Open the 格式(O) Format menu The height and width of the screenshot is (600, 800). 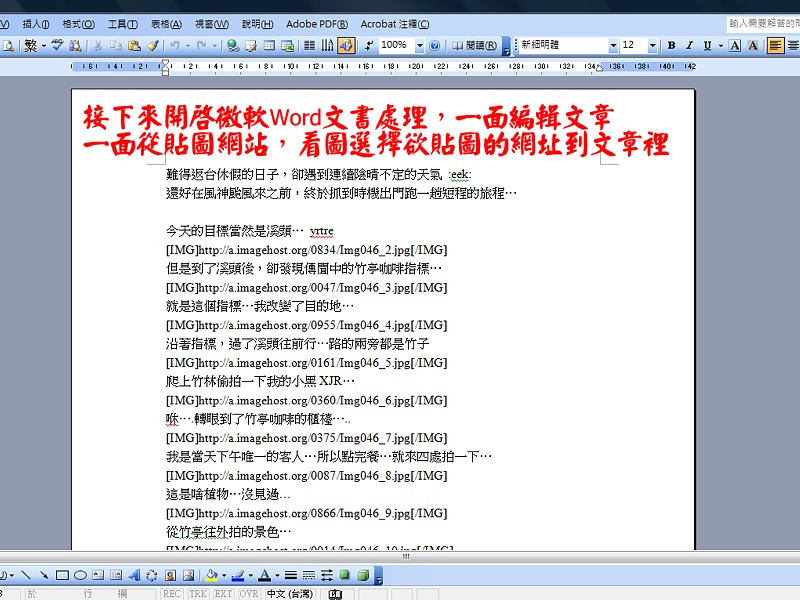coord(79,24)
